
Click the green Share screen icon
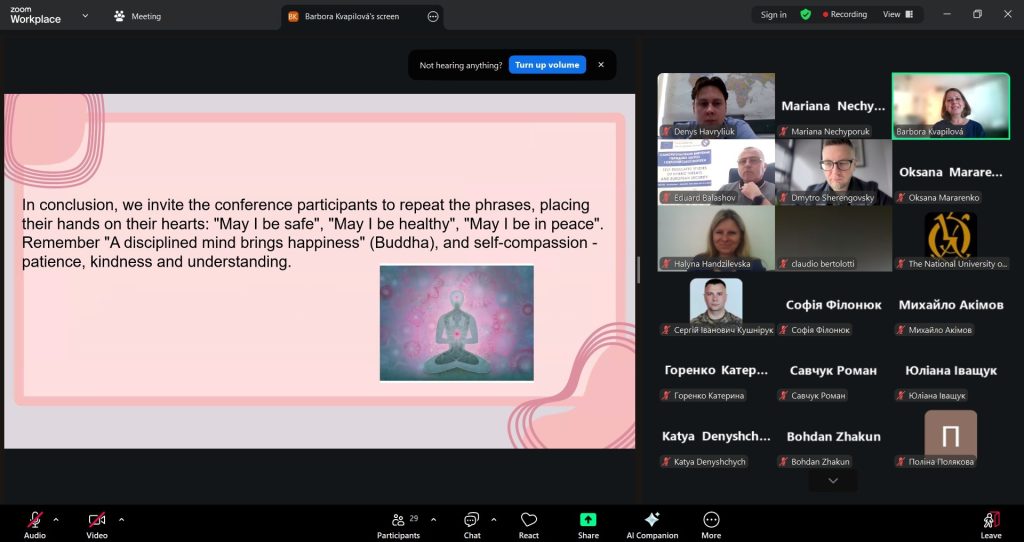pos(588,520)
